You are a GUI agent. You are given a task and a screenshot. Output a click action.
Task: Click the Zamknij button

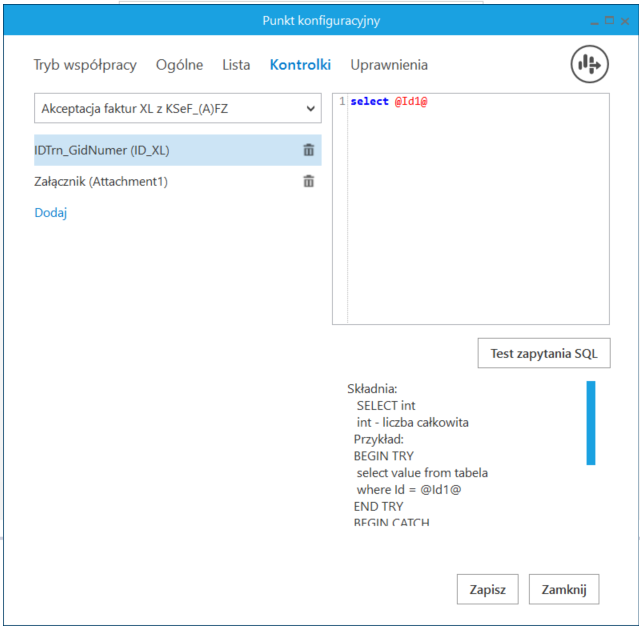pos(564,589)
